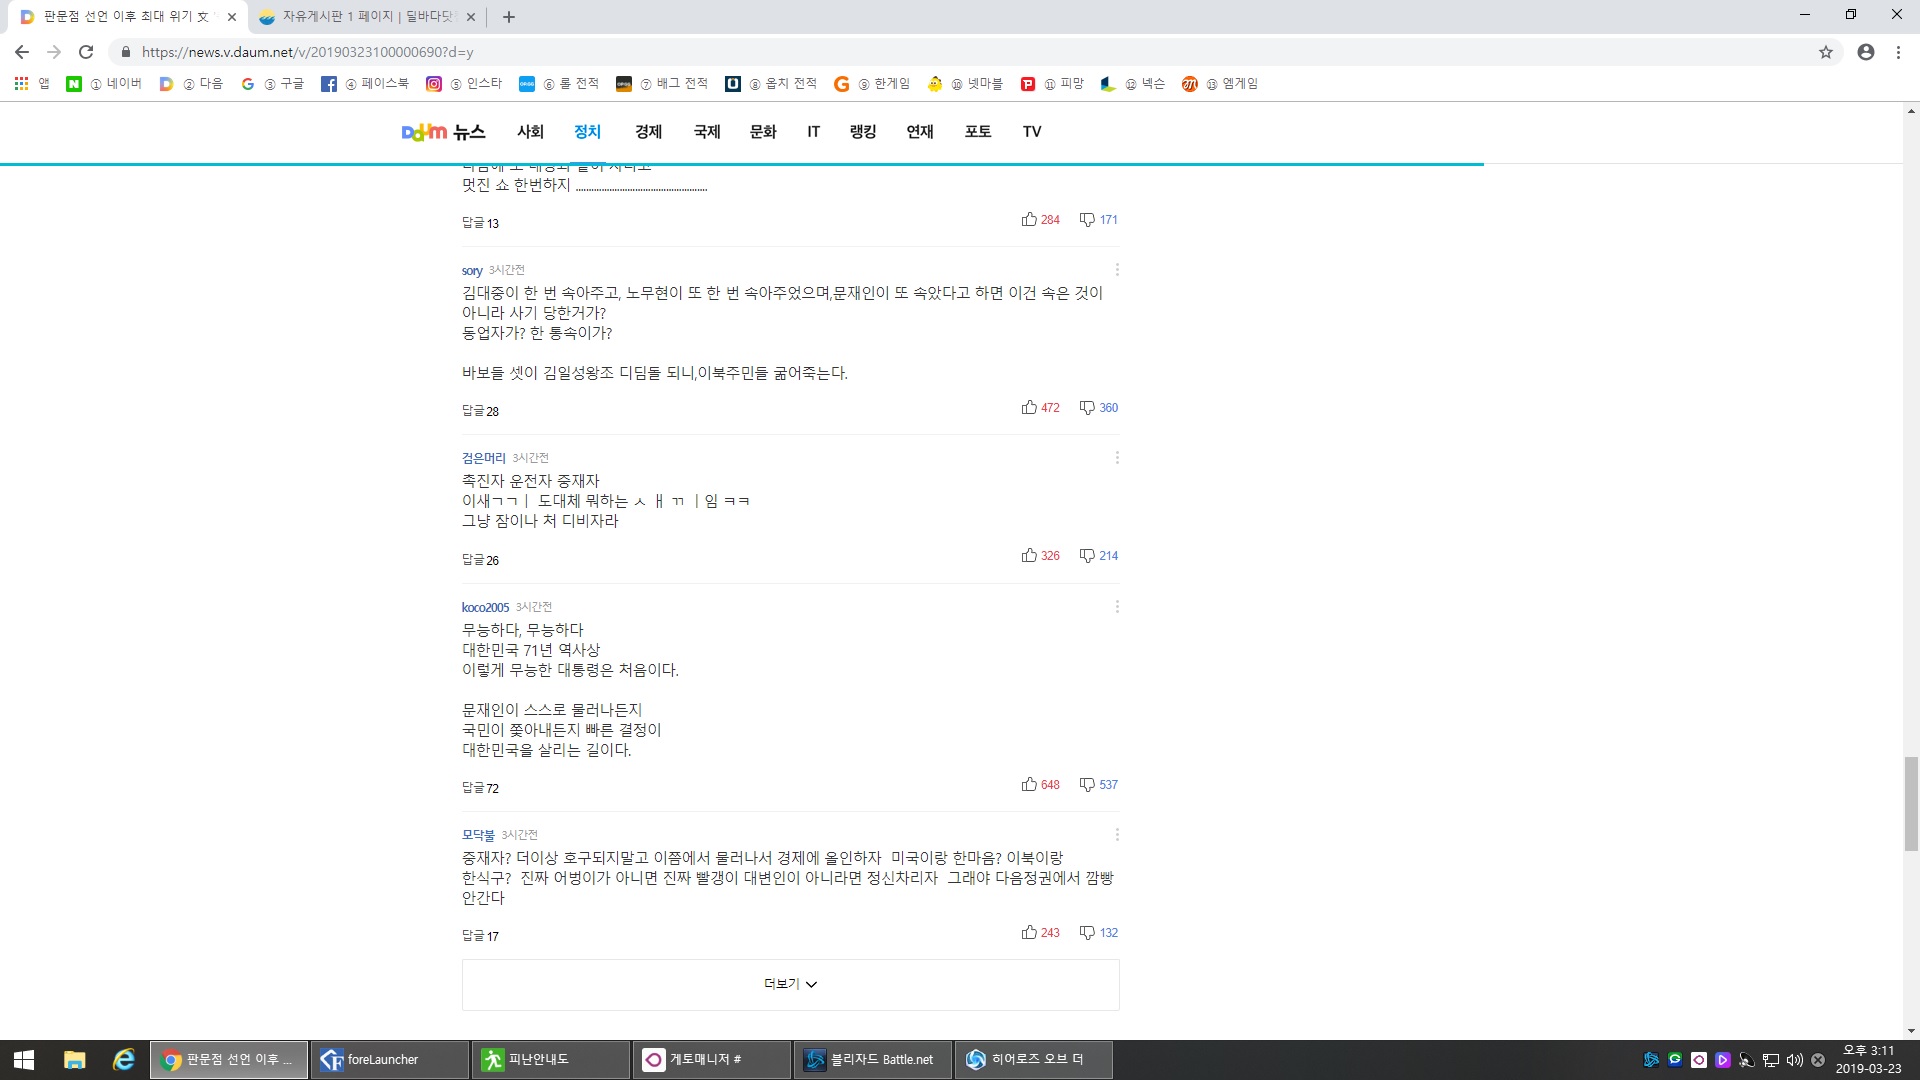Click the page vertical scrollbar thumb
Screen dimensions: 1920x1080
[1911, 804]
